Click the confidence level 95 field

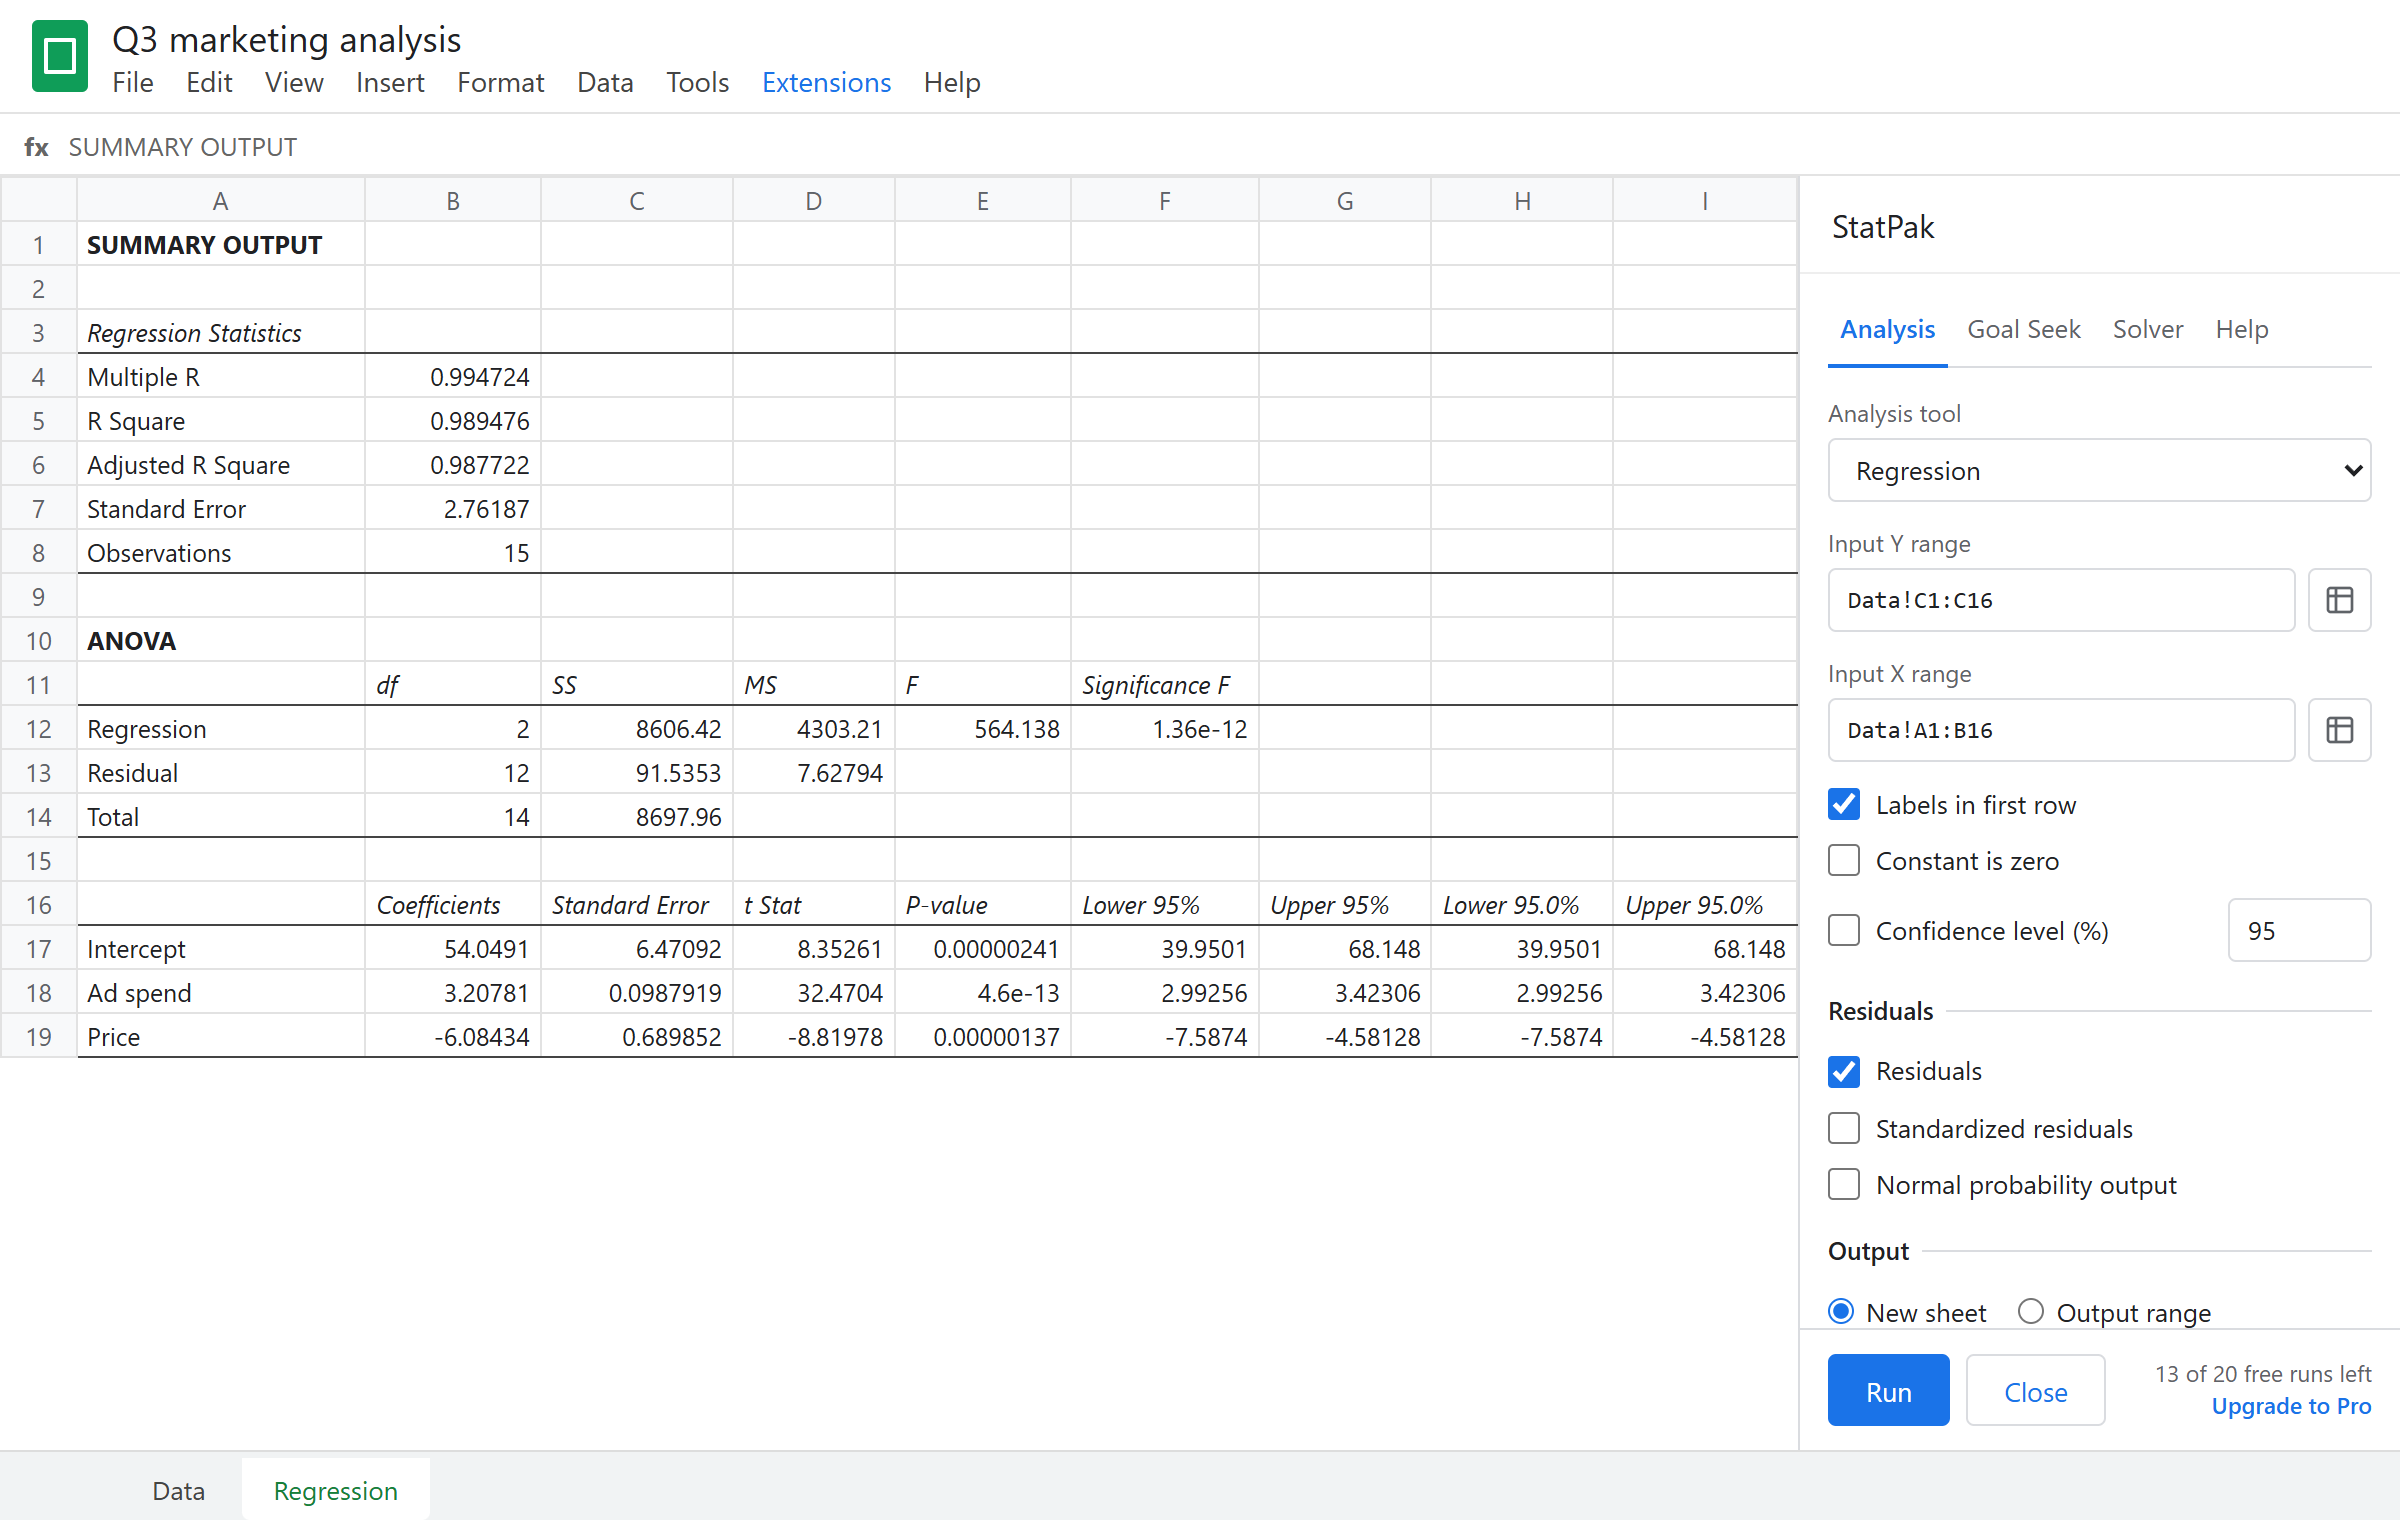click(2299, 931)
